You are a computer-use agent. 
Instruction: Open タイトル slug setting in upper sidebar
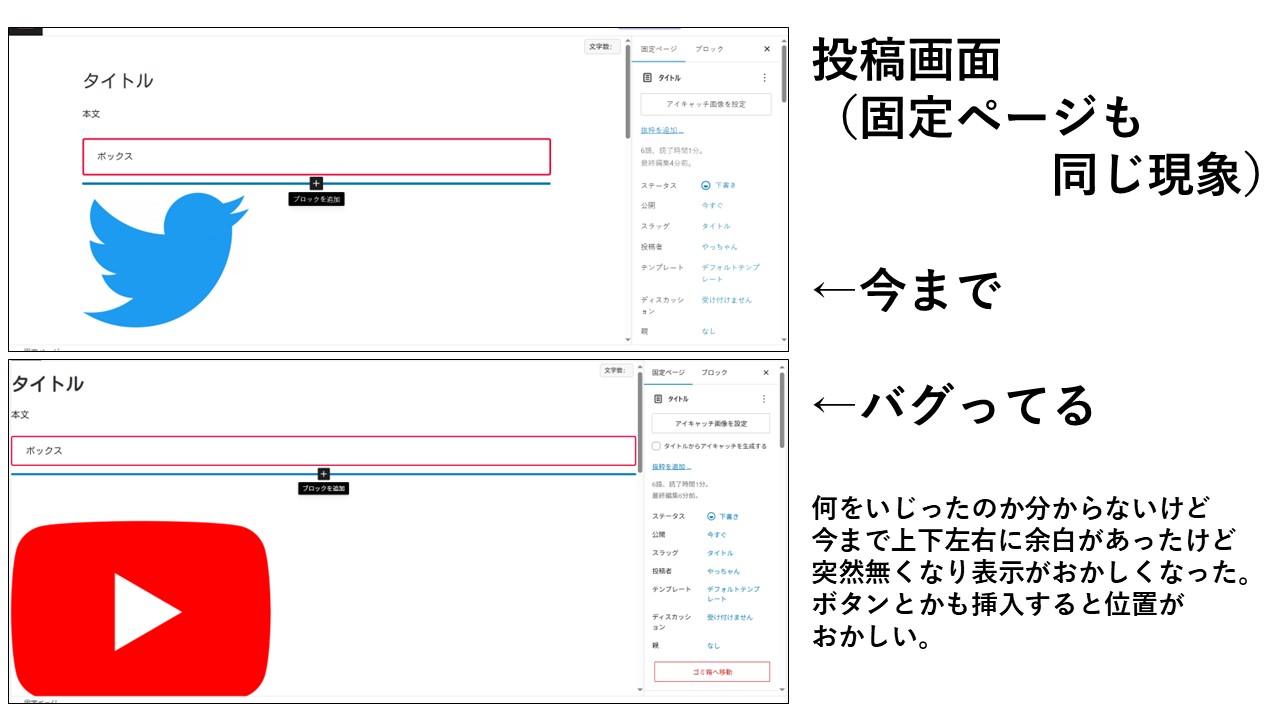click(716, 226)
